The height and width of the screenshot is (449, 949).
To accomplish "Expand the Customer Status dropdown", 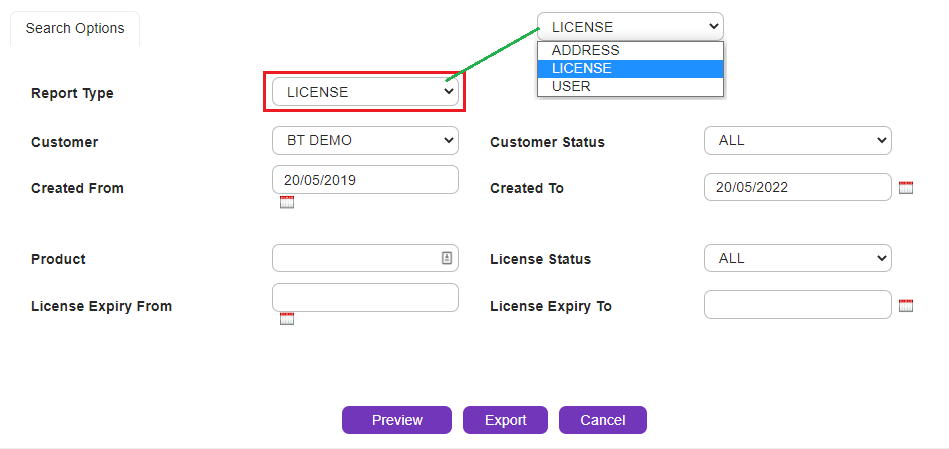I will (797, 141).
